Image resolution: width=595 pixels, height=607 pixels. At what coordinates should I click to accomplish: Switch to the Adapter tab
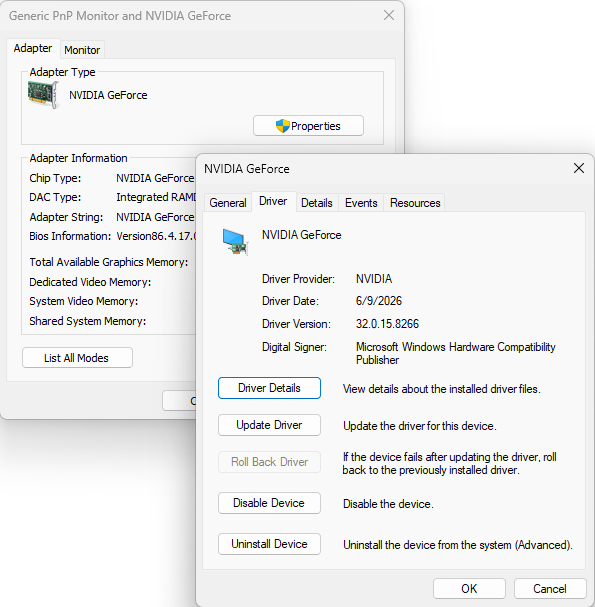33,48
